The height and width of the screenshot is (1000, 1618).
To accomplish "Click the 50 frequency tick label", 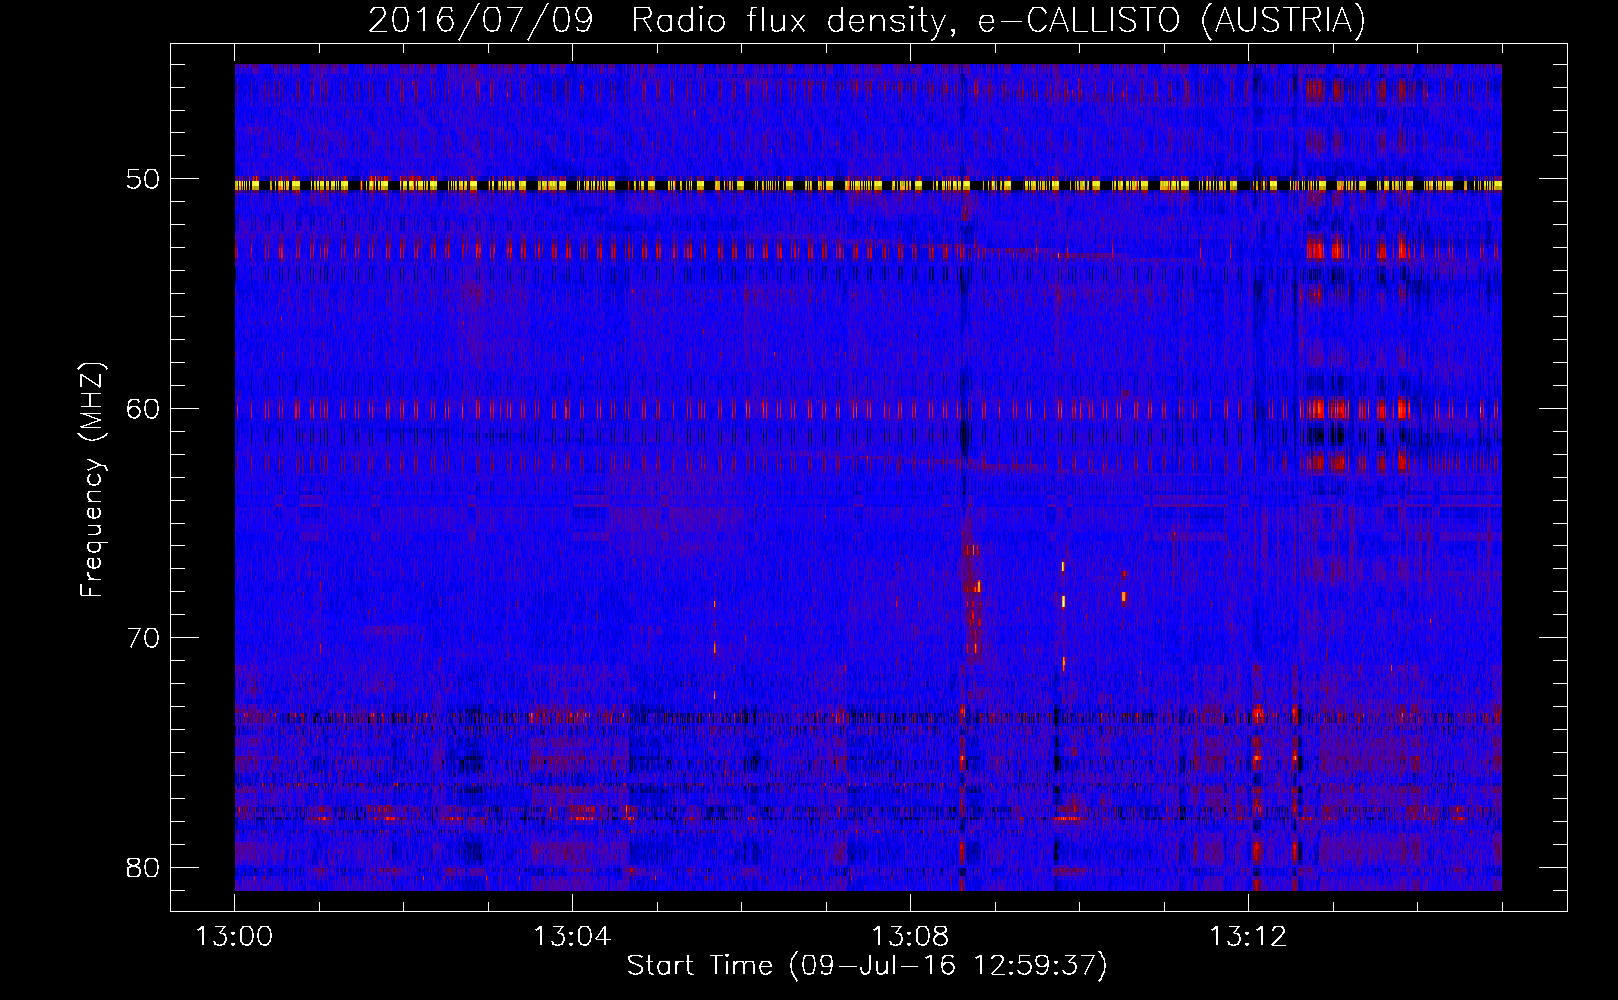I will pos(142,180).
